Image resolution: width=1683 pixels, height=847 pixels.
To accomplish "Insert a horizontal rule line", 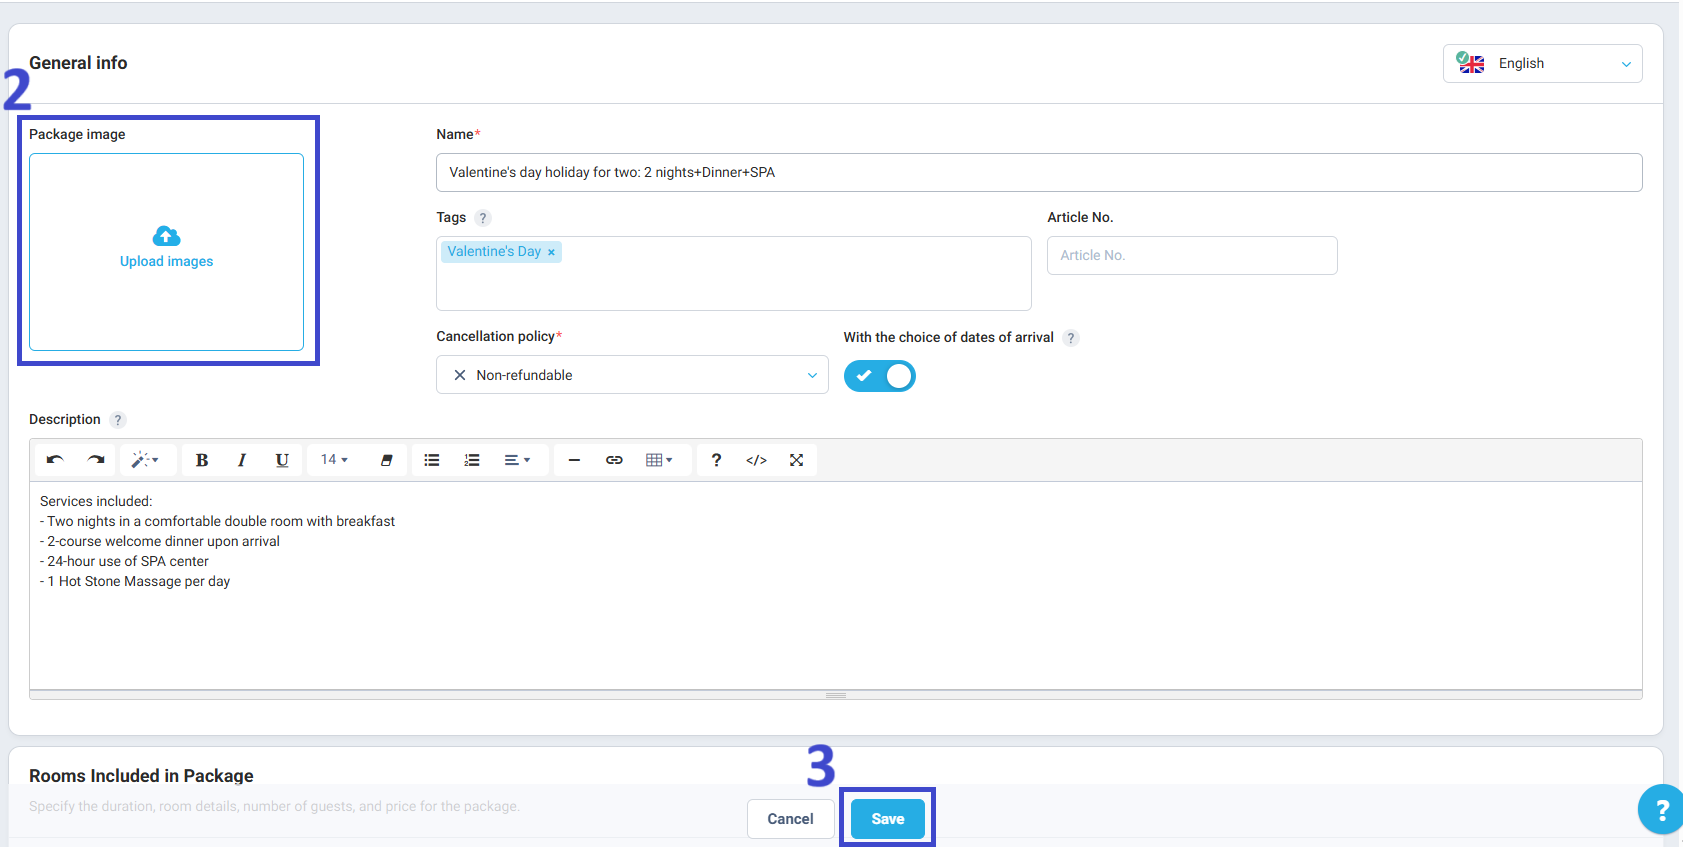I will (x=574, y=460).
